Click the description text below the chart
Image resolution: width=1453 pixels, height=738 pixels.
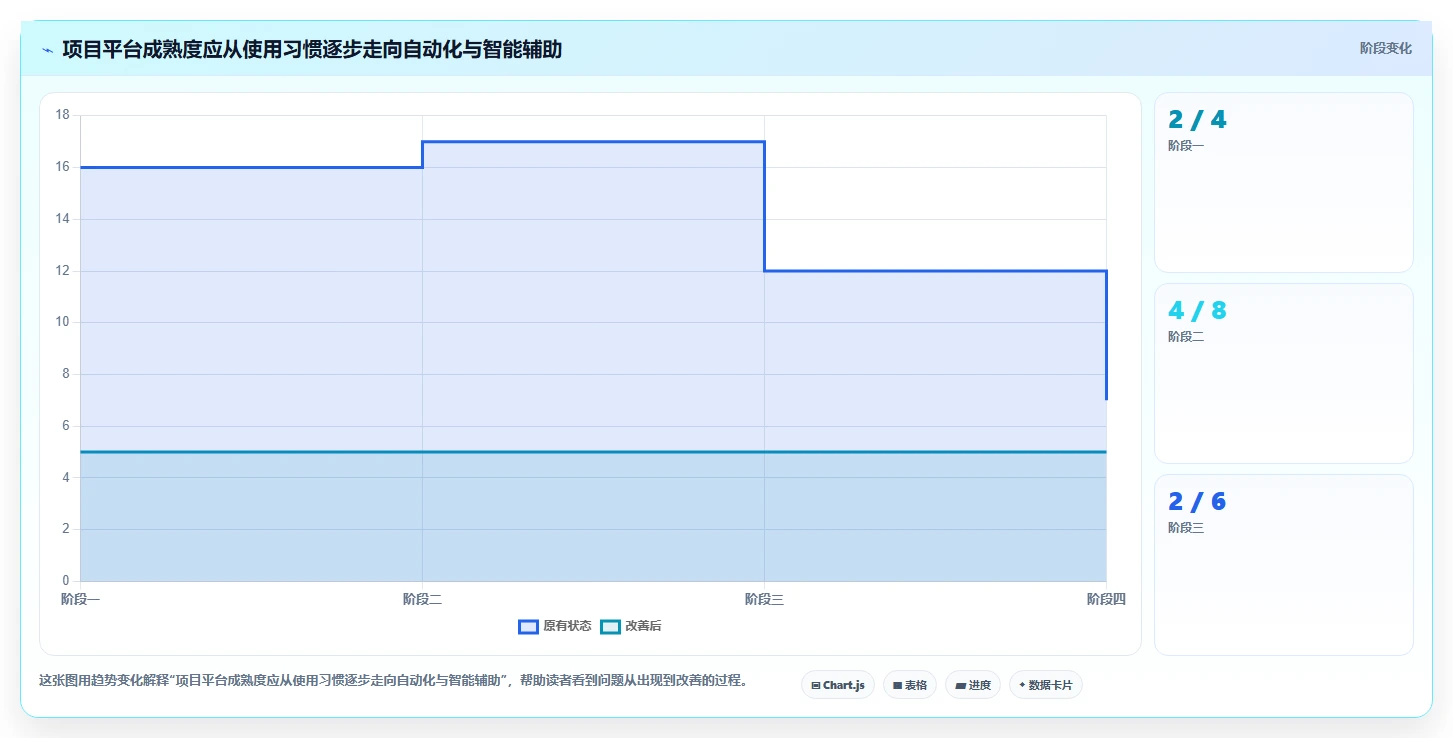coord(393,681)
